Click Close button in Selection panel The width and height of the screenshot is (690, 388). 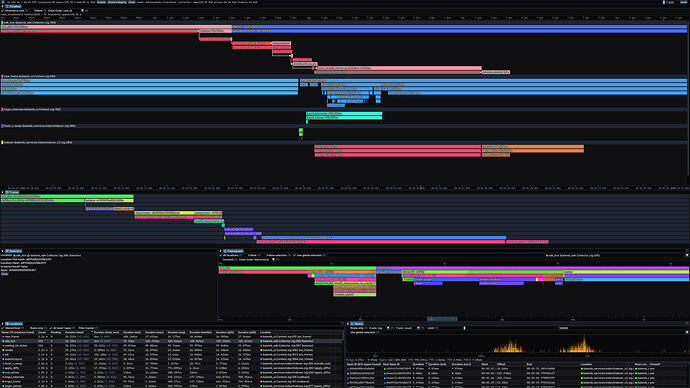[x=4, y=274]
